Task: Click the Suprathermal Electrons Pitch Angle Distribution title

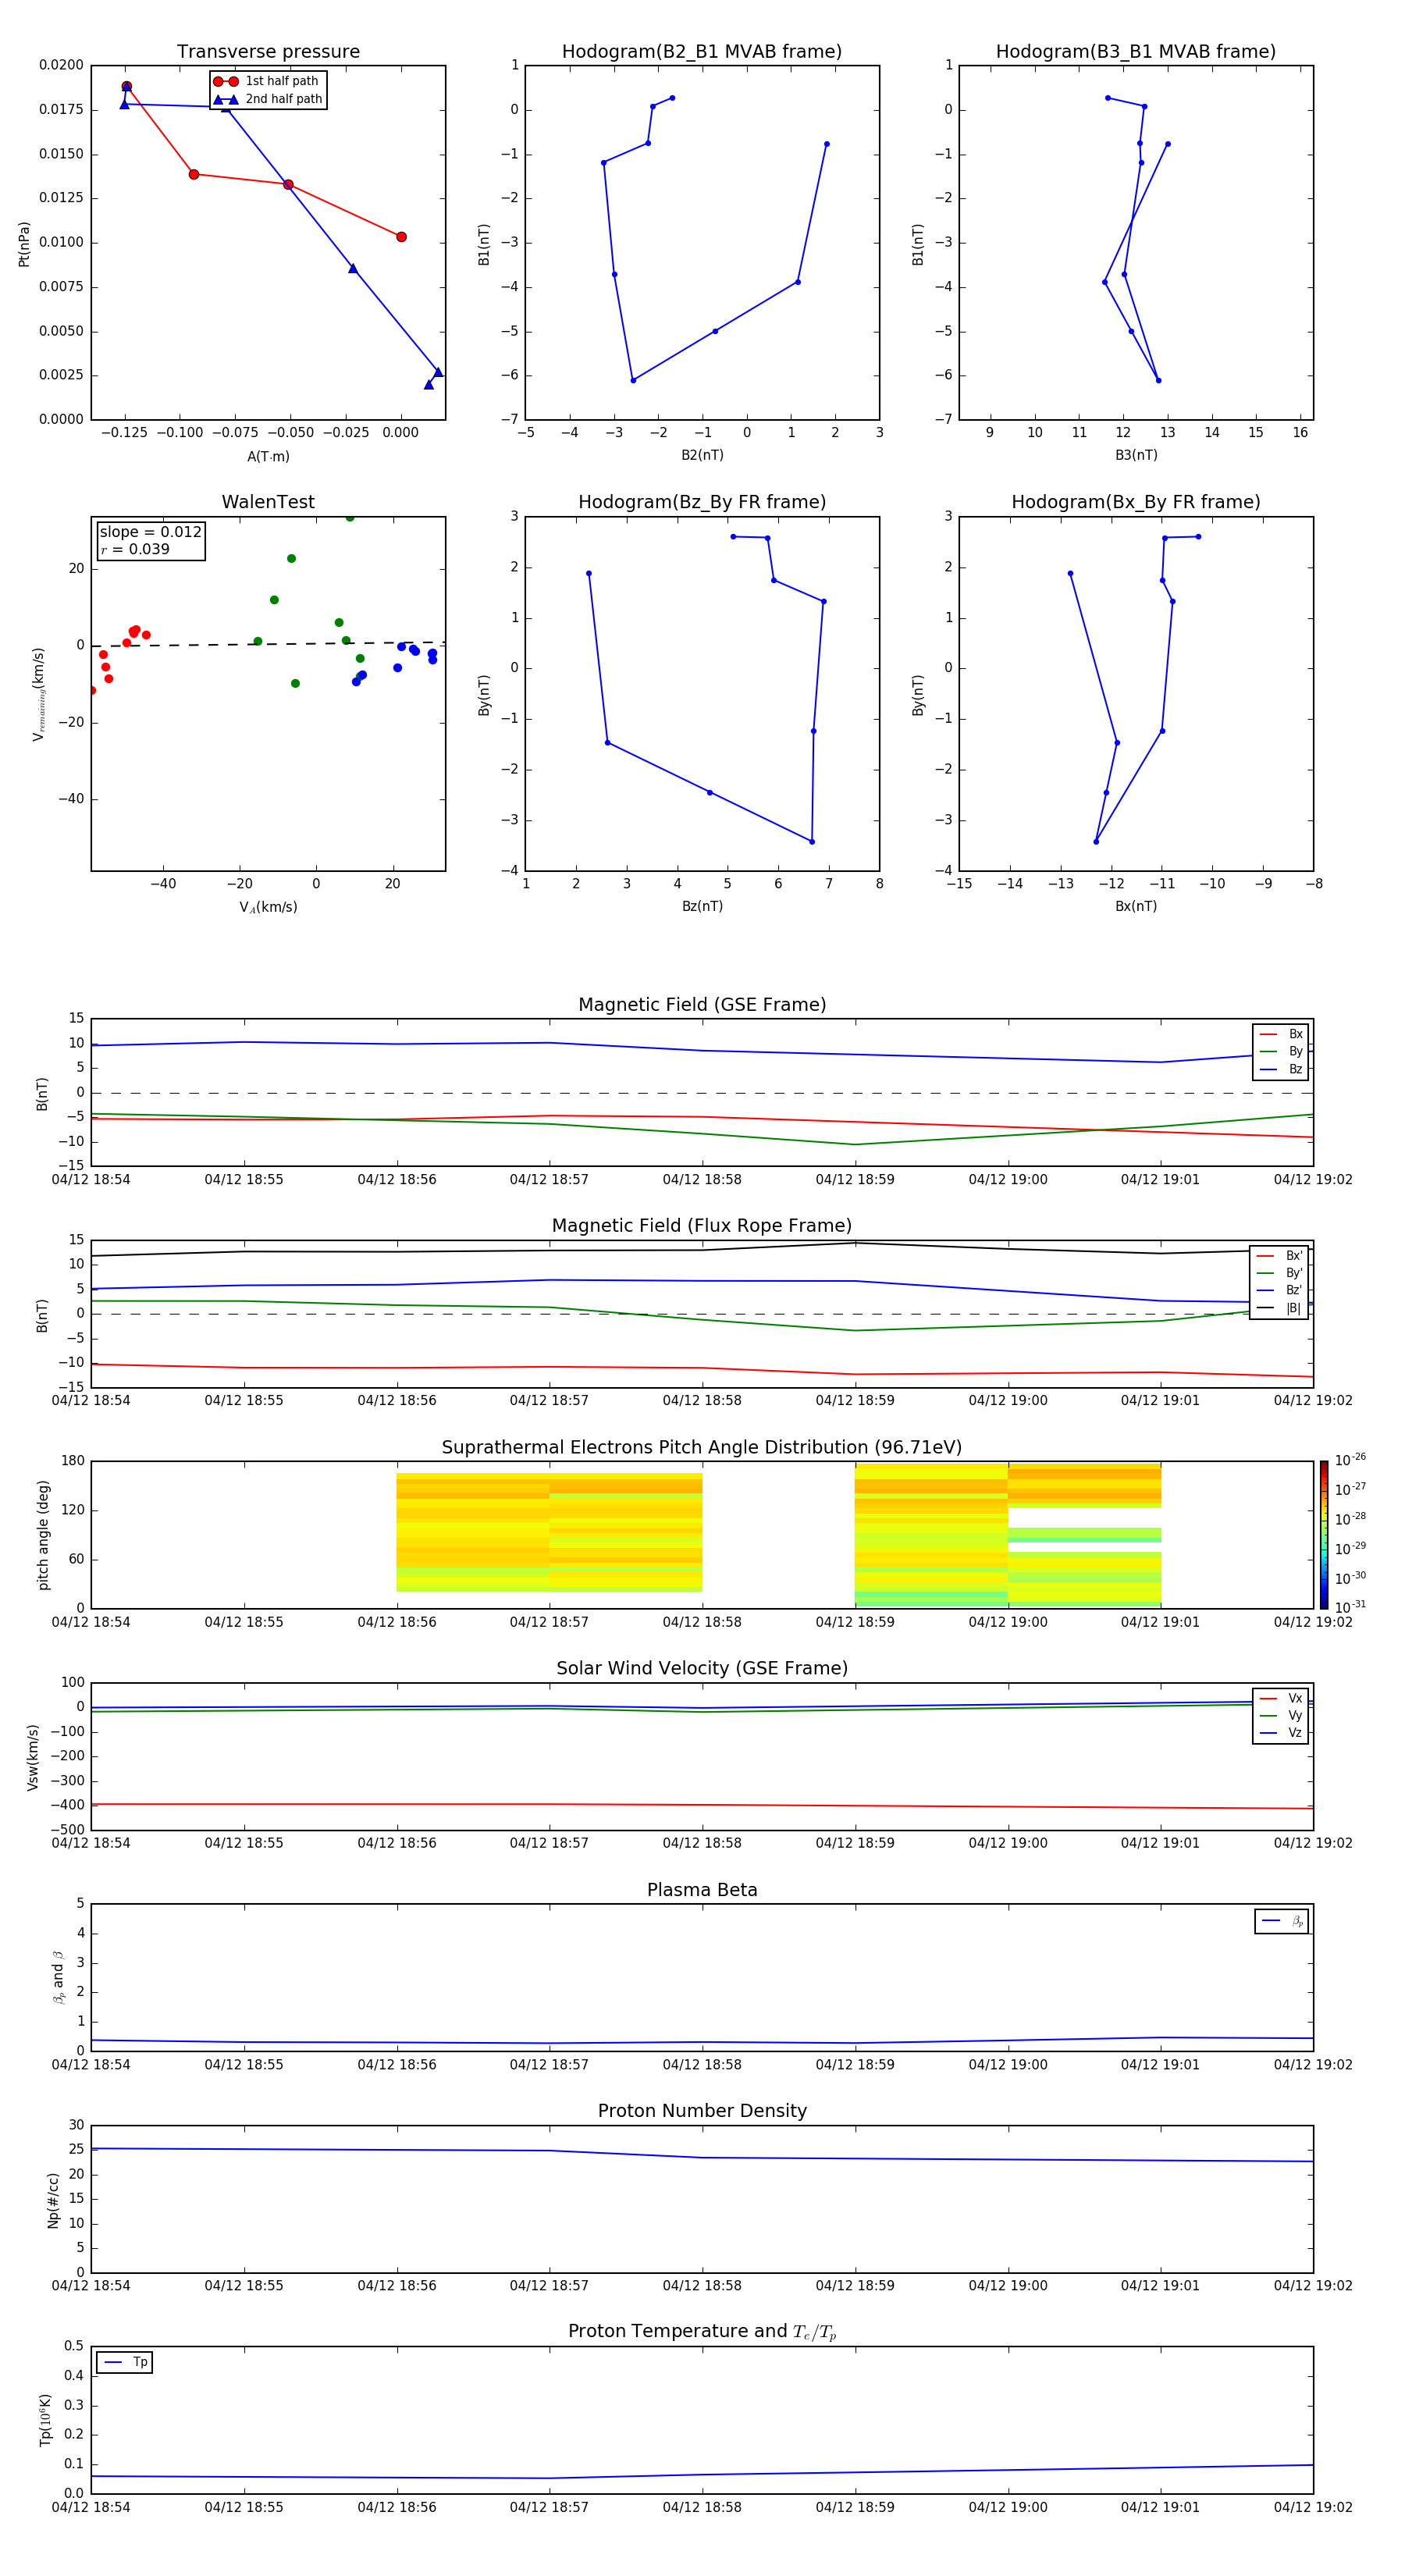Action: point(702,1448)
